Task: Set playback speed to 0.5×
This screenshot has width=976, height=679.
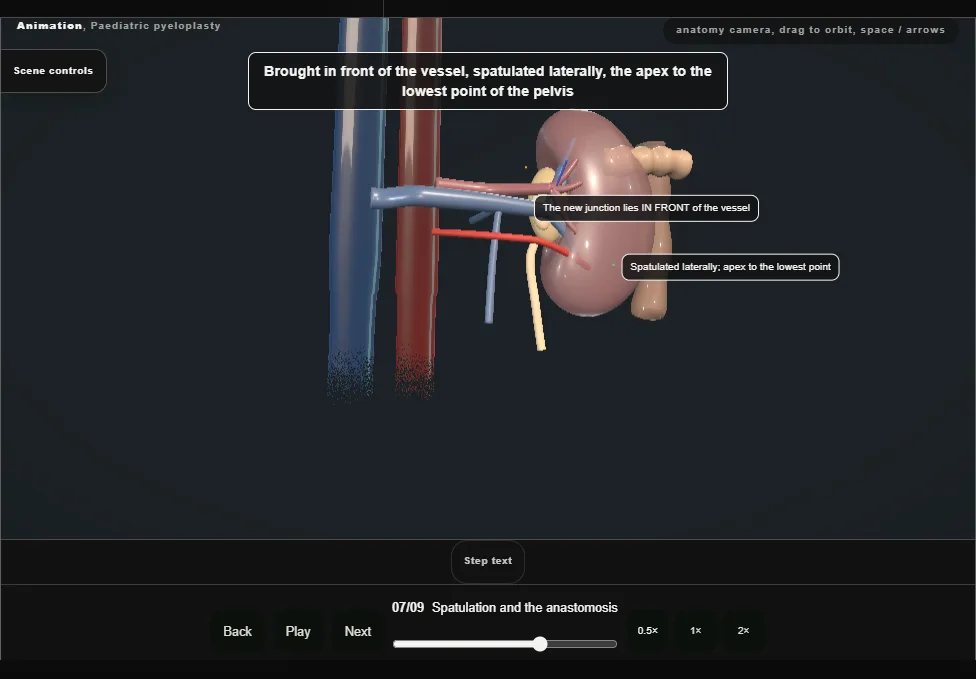Action: tap(647, 631)
